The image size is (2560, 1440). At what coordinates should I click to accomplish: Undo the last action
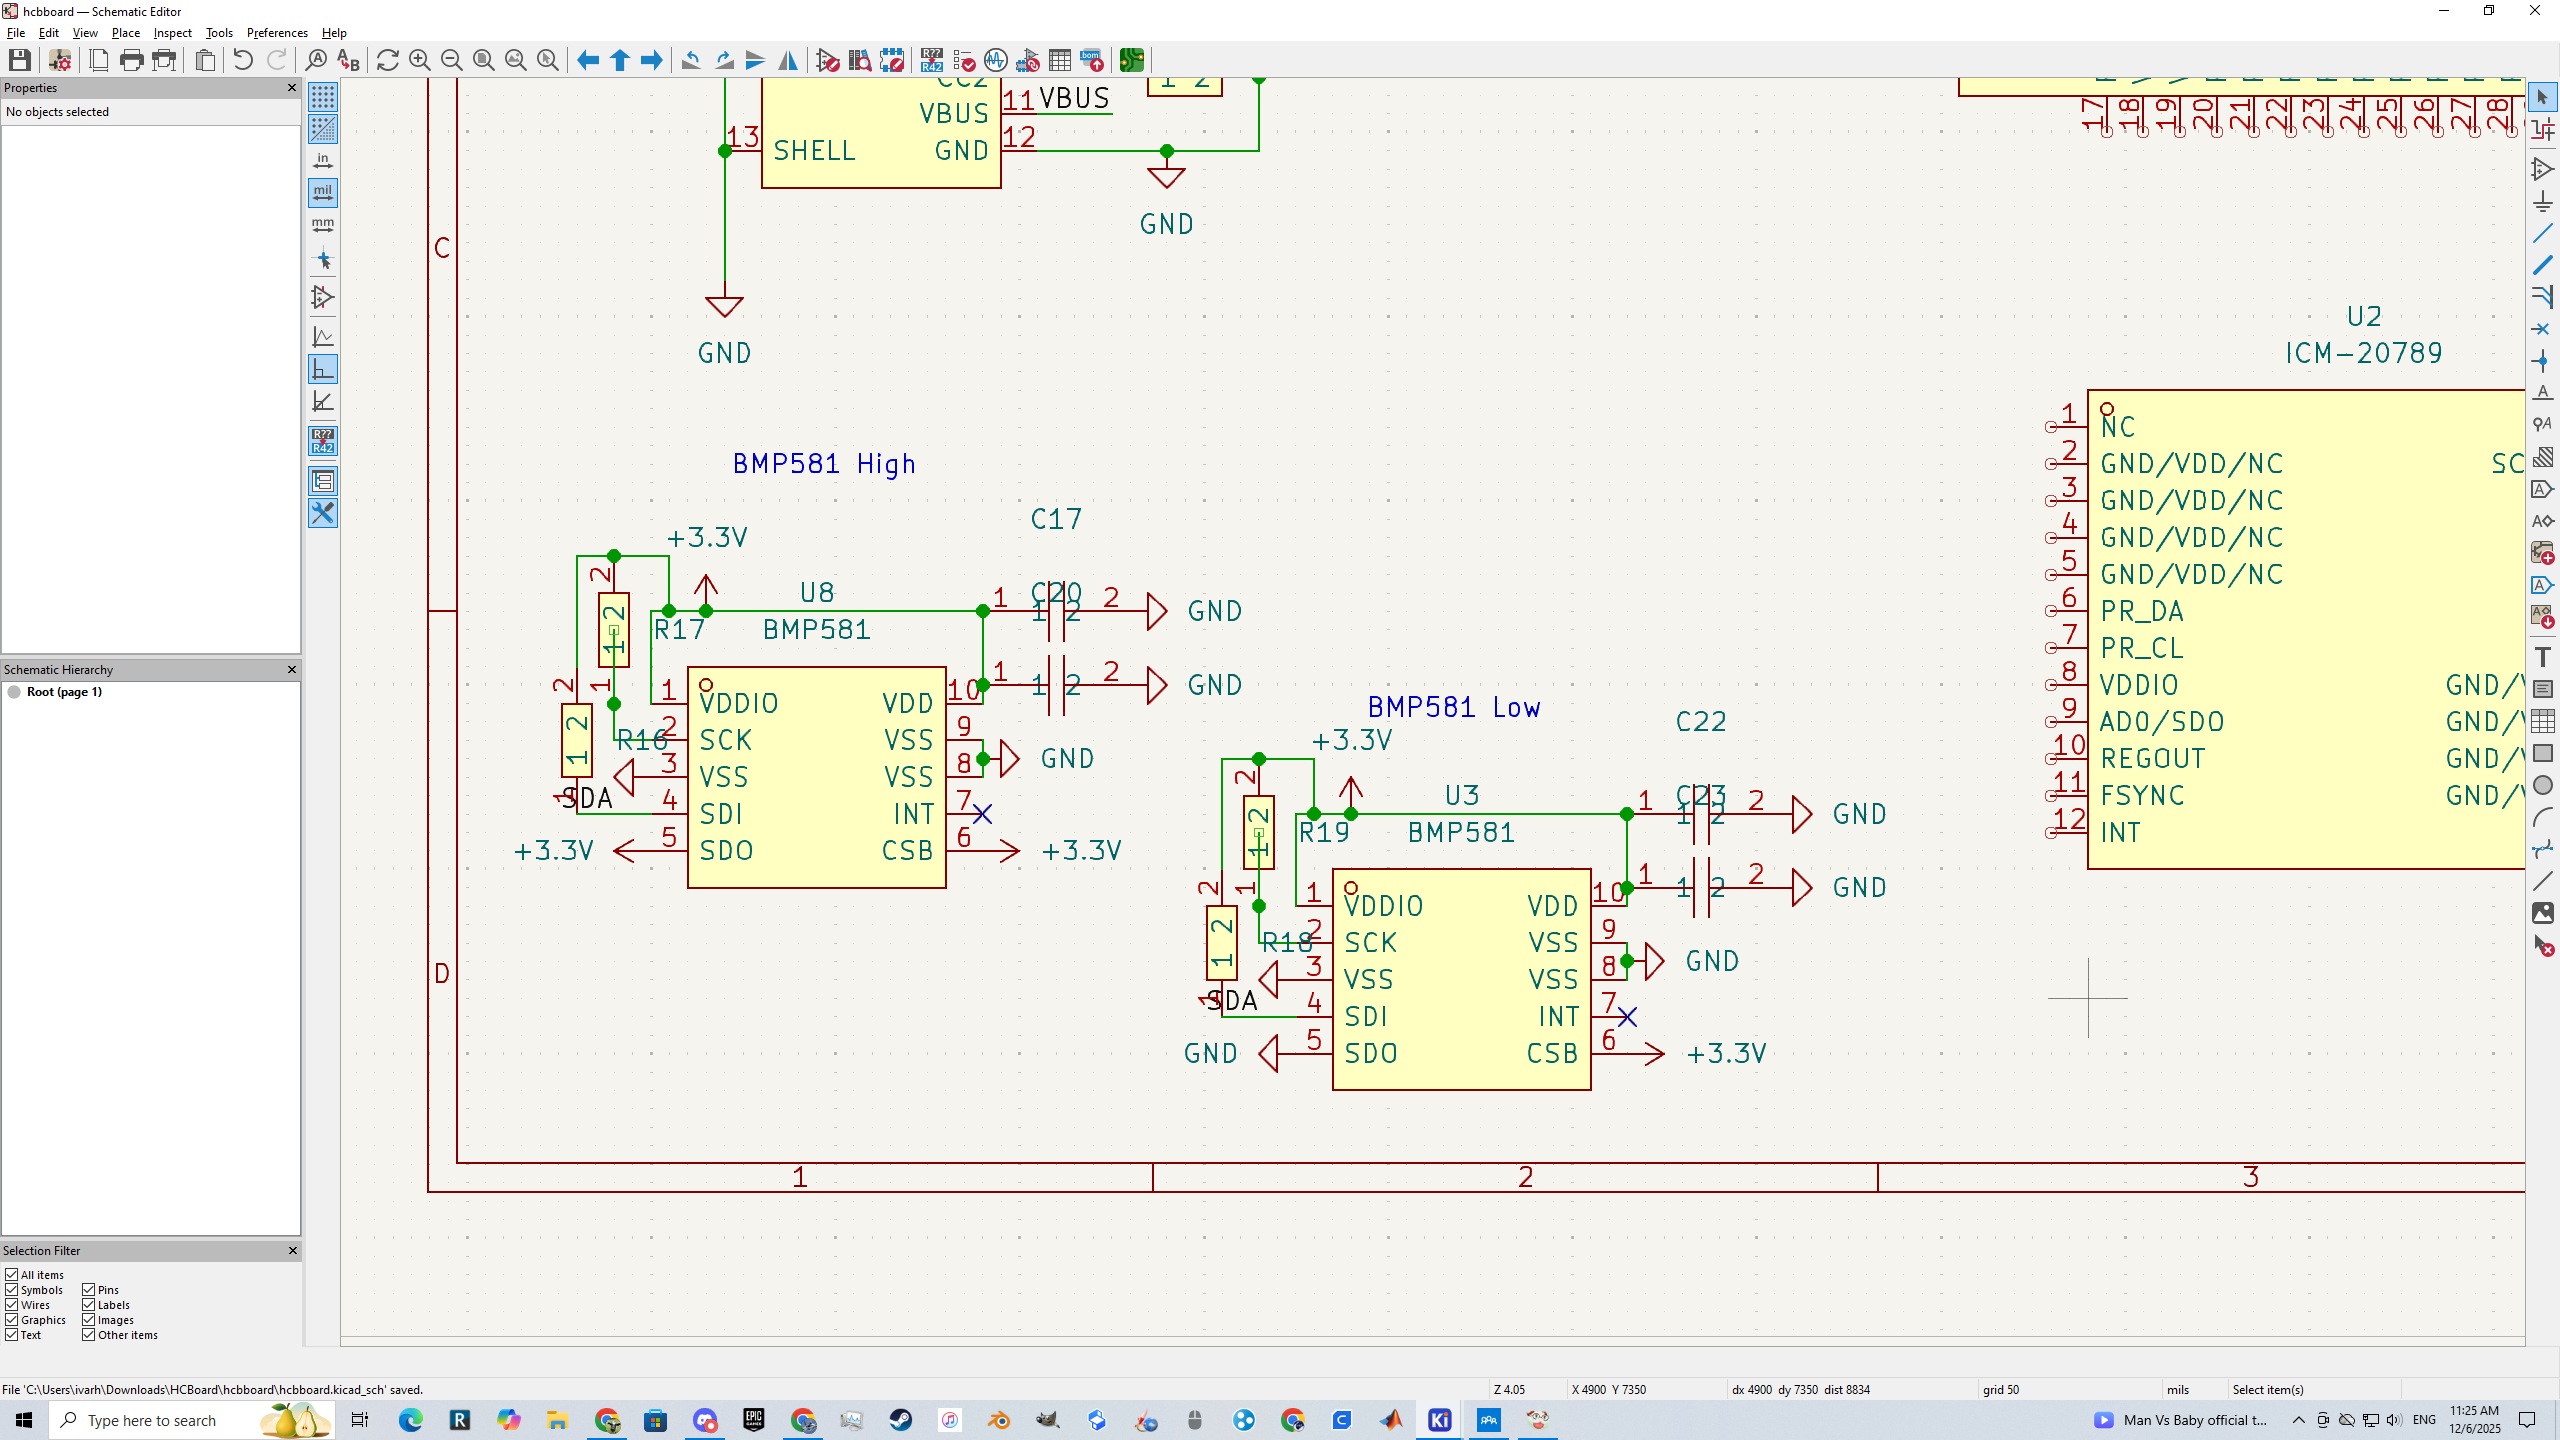(242, 60)
